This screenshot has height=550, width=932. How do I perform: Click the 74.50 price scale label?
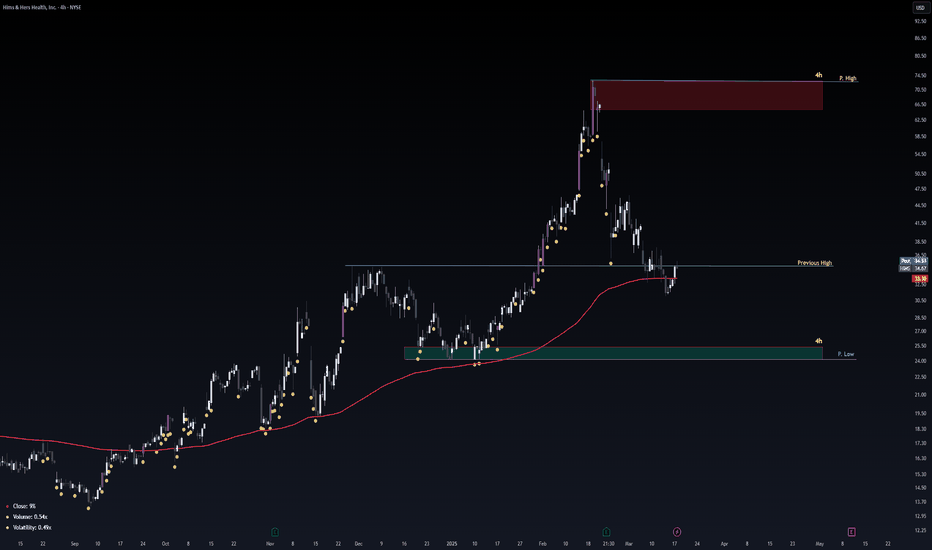tap(921, 76)
